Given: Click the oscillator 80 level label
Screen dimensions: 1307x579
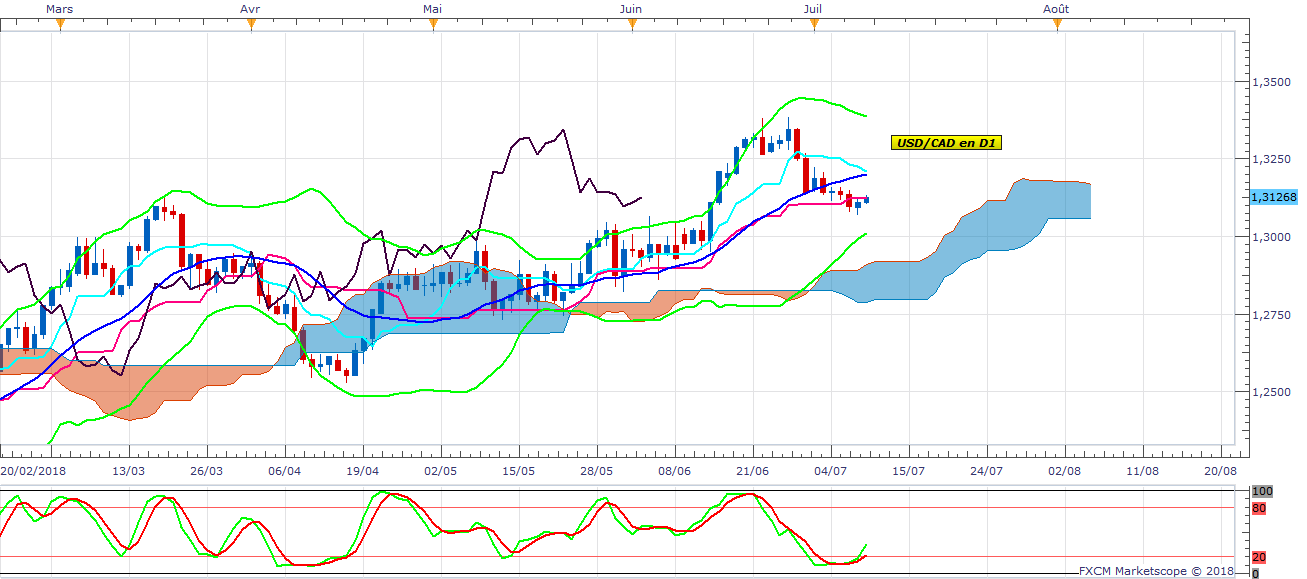Looking at the screenshot, I should point(1259,508).
